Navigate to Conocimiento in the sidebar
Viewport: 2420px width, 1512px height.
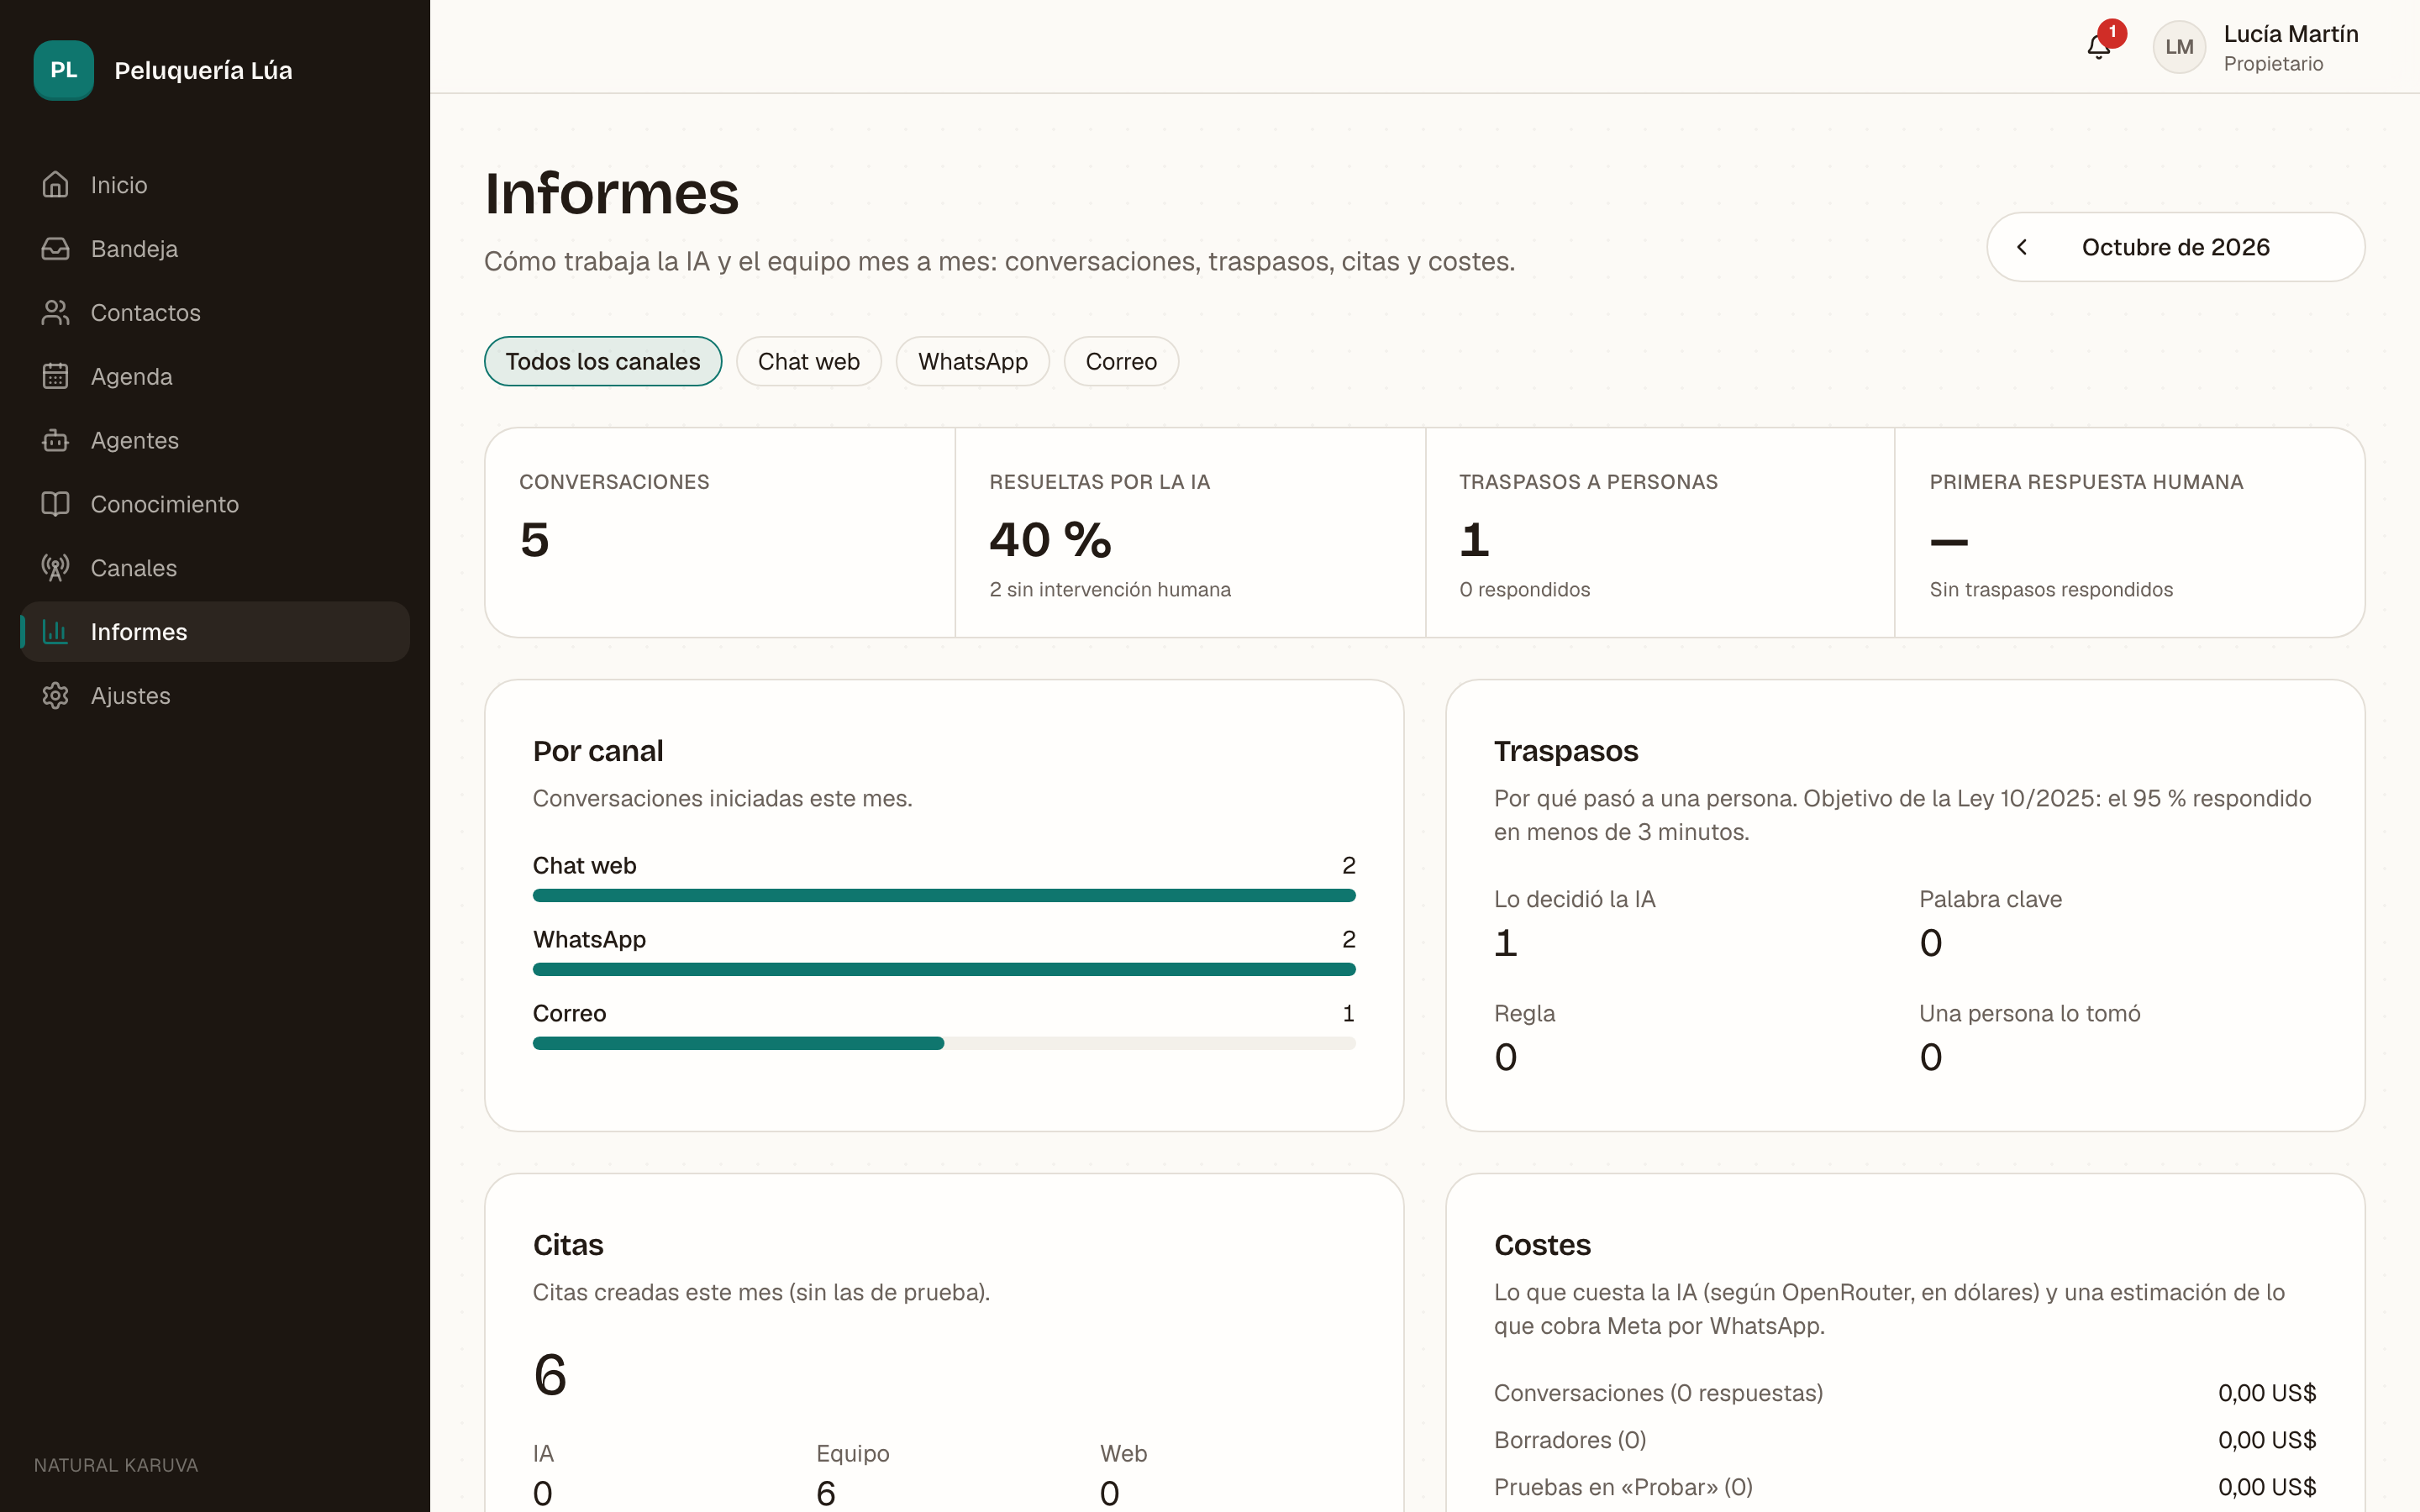pos(215,504)
